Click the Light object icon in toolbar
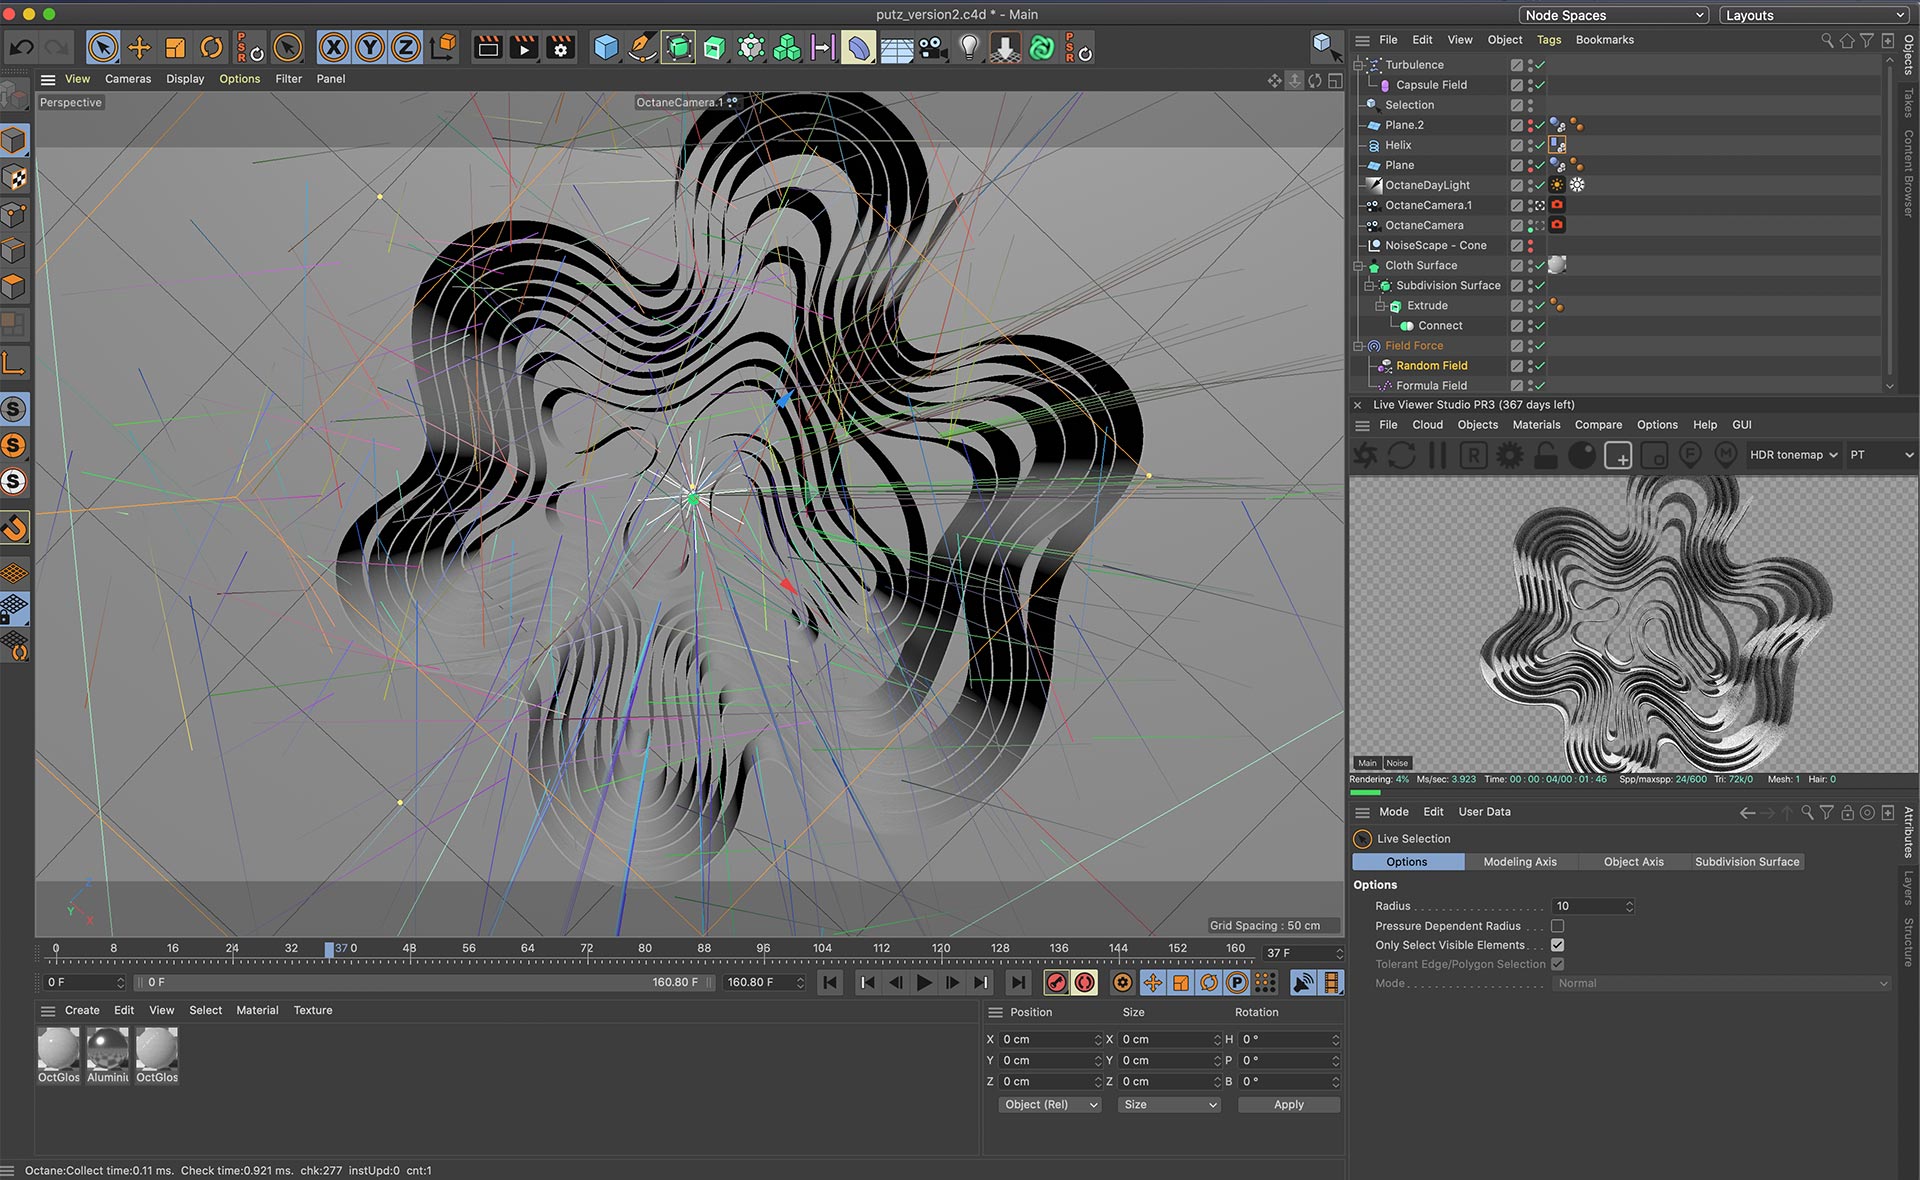Image resolution: width=1920 pixels, height=1180 pixels. coord(968,47)
